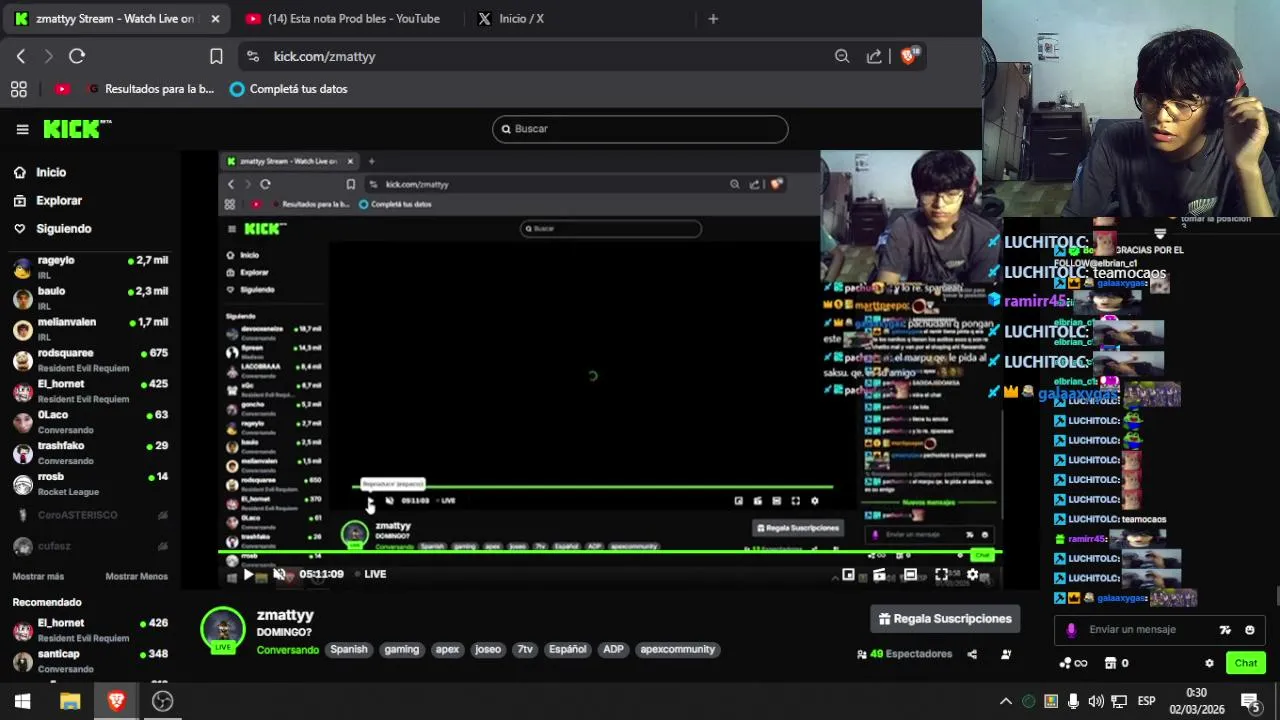Open baulo channel in sidebar
Image resolution: width=1280 pixels, height=720 pixels.
pyautogui.click(x=90, y=298)
